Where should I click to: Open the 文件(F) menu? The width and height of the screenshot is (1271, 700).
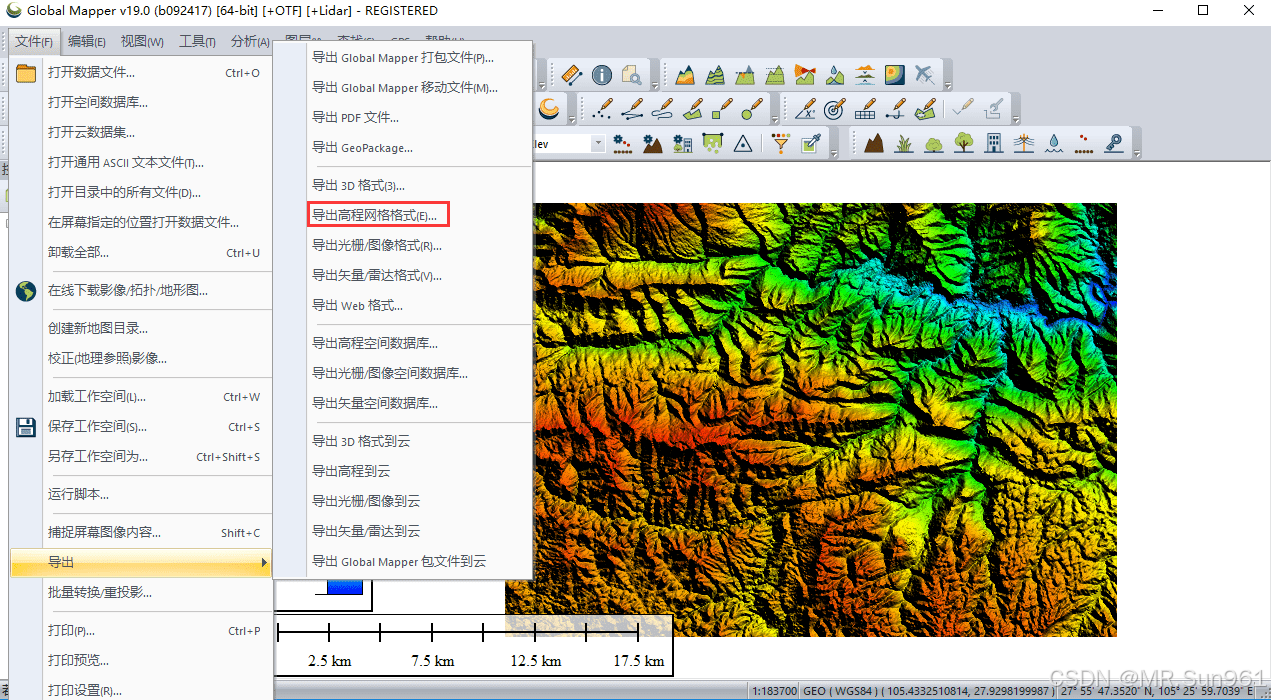pyautogui.click(x=34, y=41)
